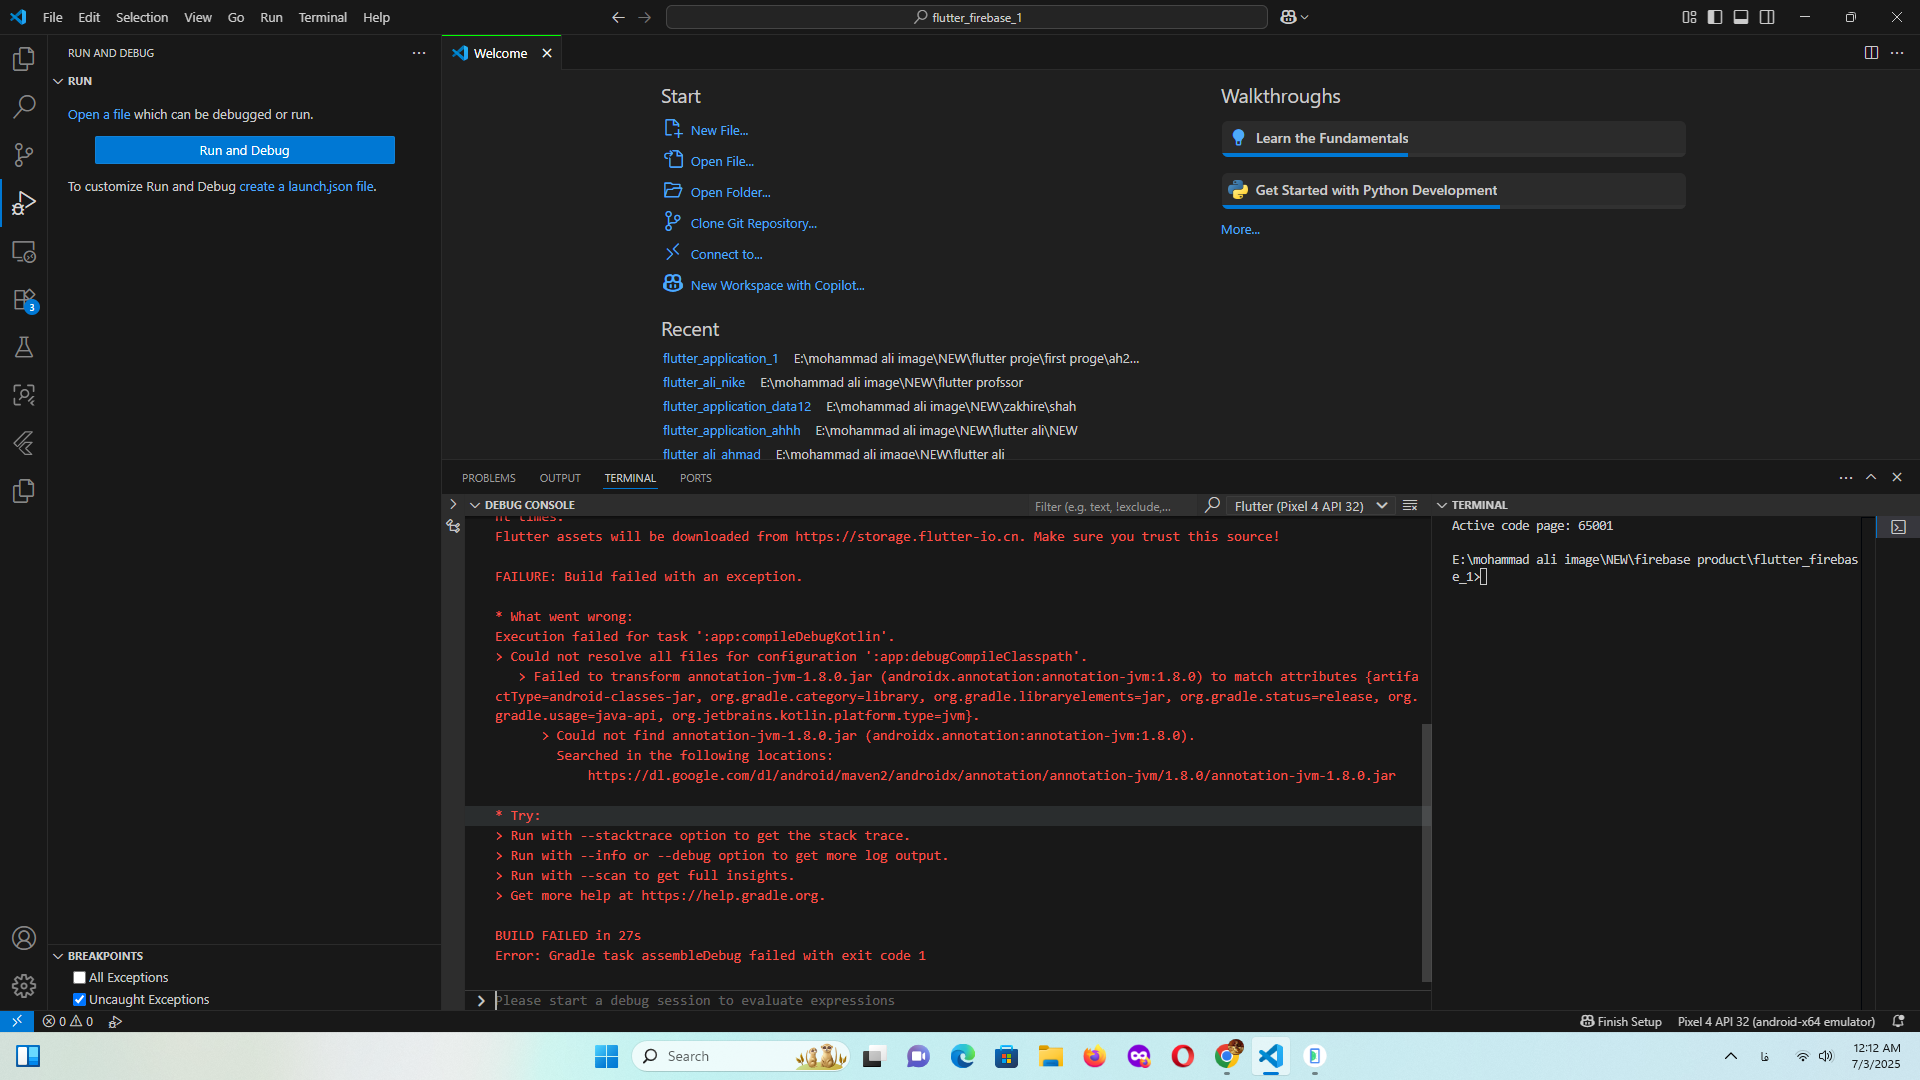Image resolution: width=1920 pixels, height=1080 pixels.
Task: Click the Run and Debug button
Action: coord(245,150)
